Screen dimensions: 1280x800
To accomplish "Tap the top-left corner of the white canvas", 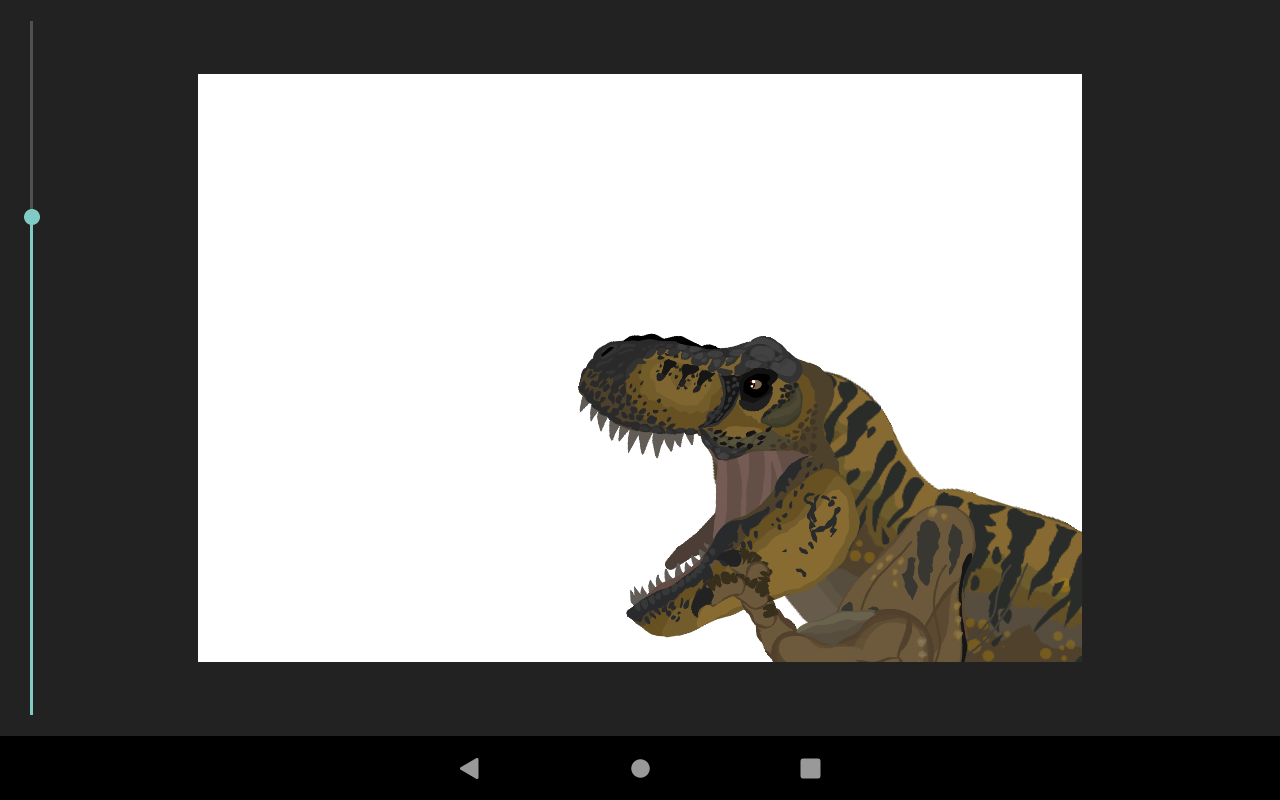I will point(202,78).
